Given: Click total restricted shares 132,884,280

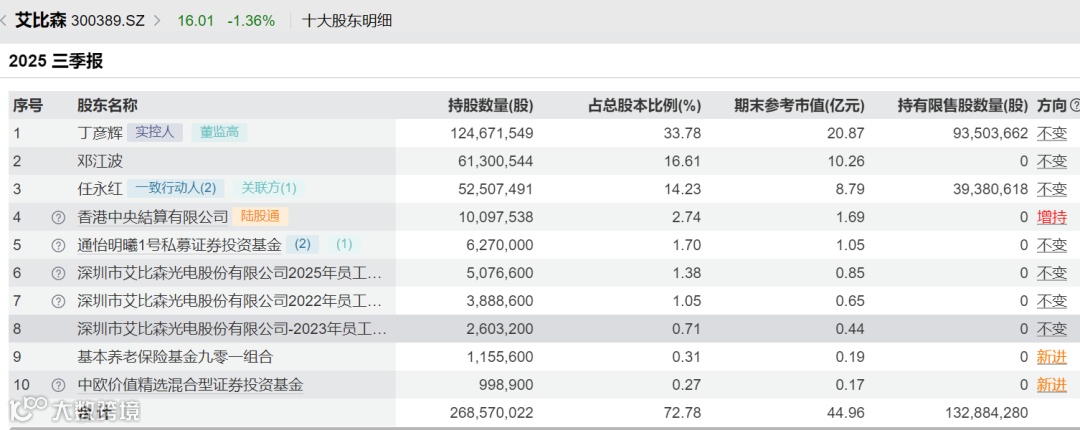Looking at the screenshot, I should 986,413.
